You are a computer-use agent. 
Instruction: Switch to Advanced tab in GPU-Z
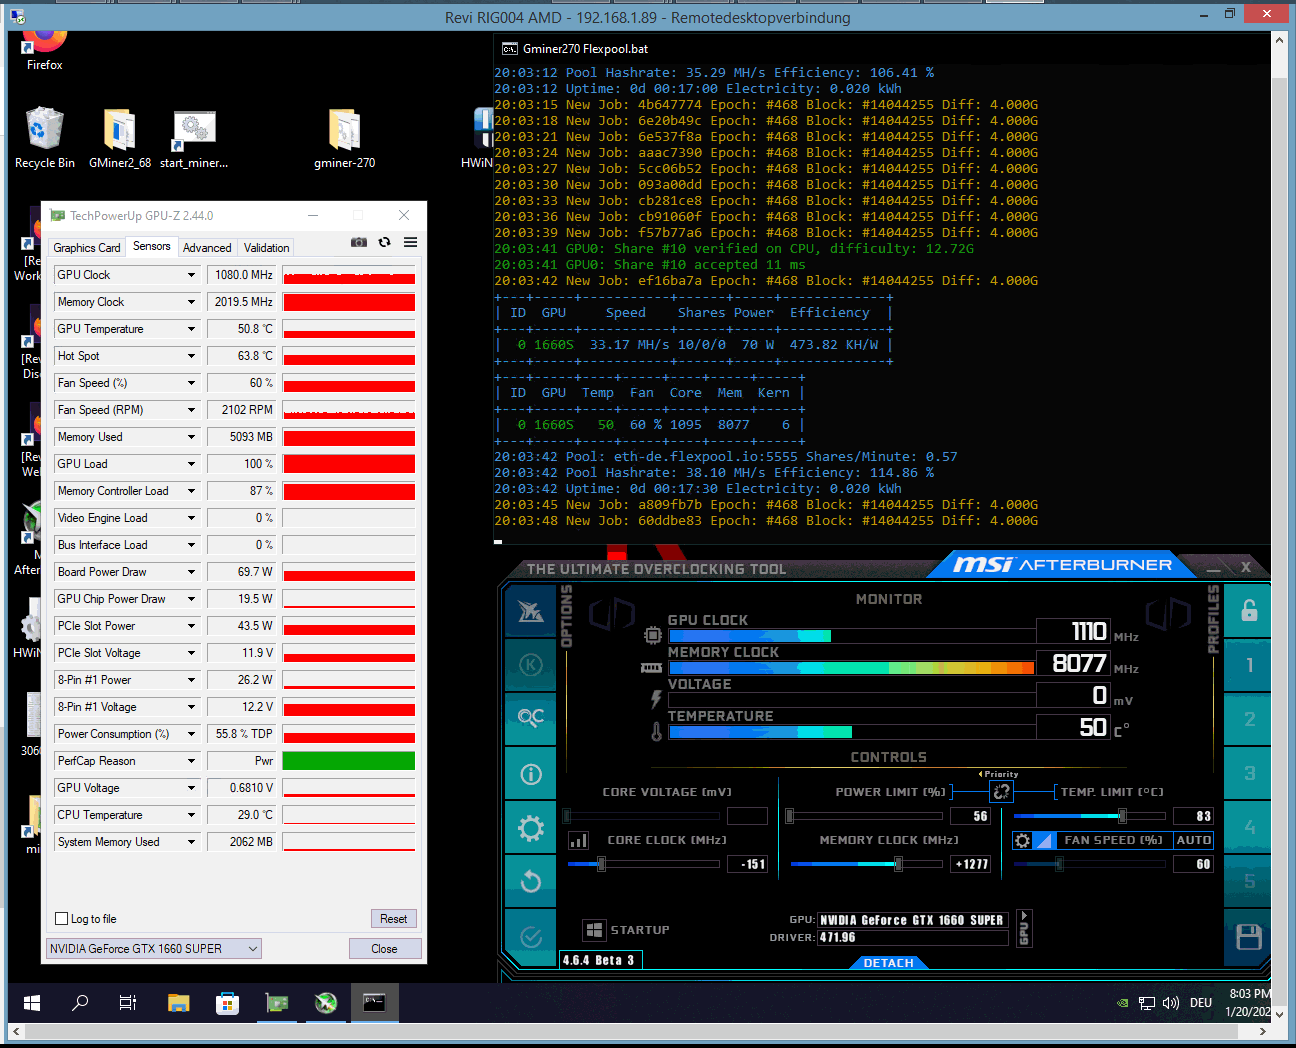pyautogui.click(x=207, y=248)
